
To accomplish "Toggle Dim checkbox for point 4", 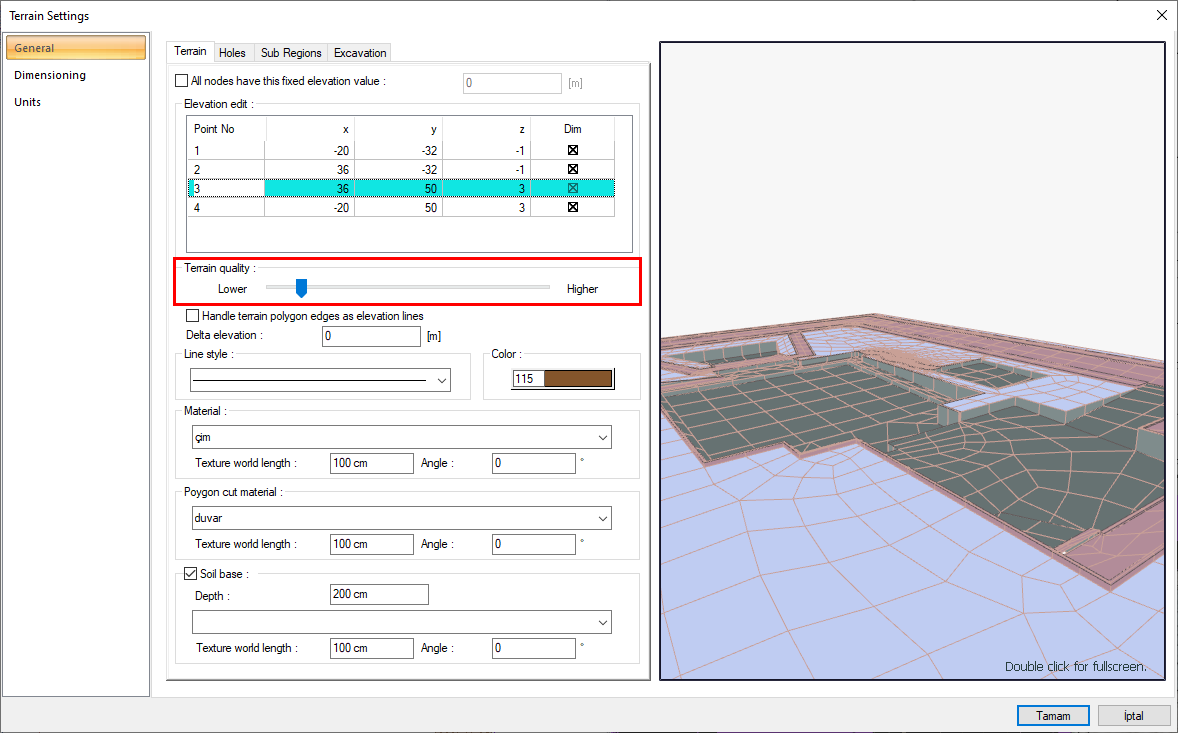I will pos(573,207).
